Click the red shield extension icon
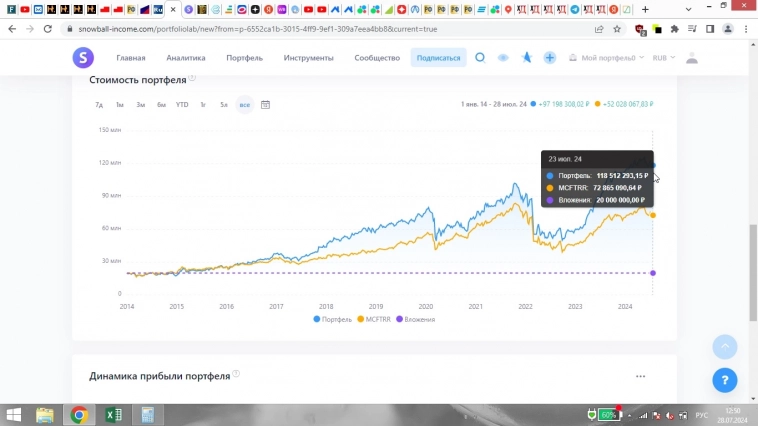This screenshot has width=758, height=426. click(640, 29)
